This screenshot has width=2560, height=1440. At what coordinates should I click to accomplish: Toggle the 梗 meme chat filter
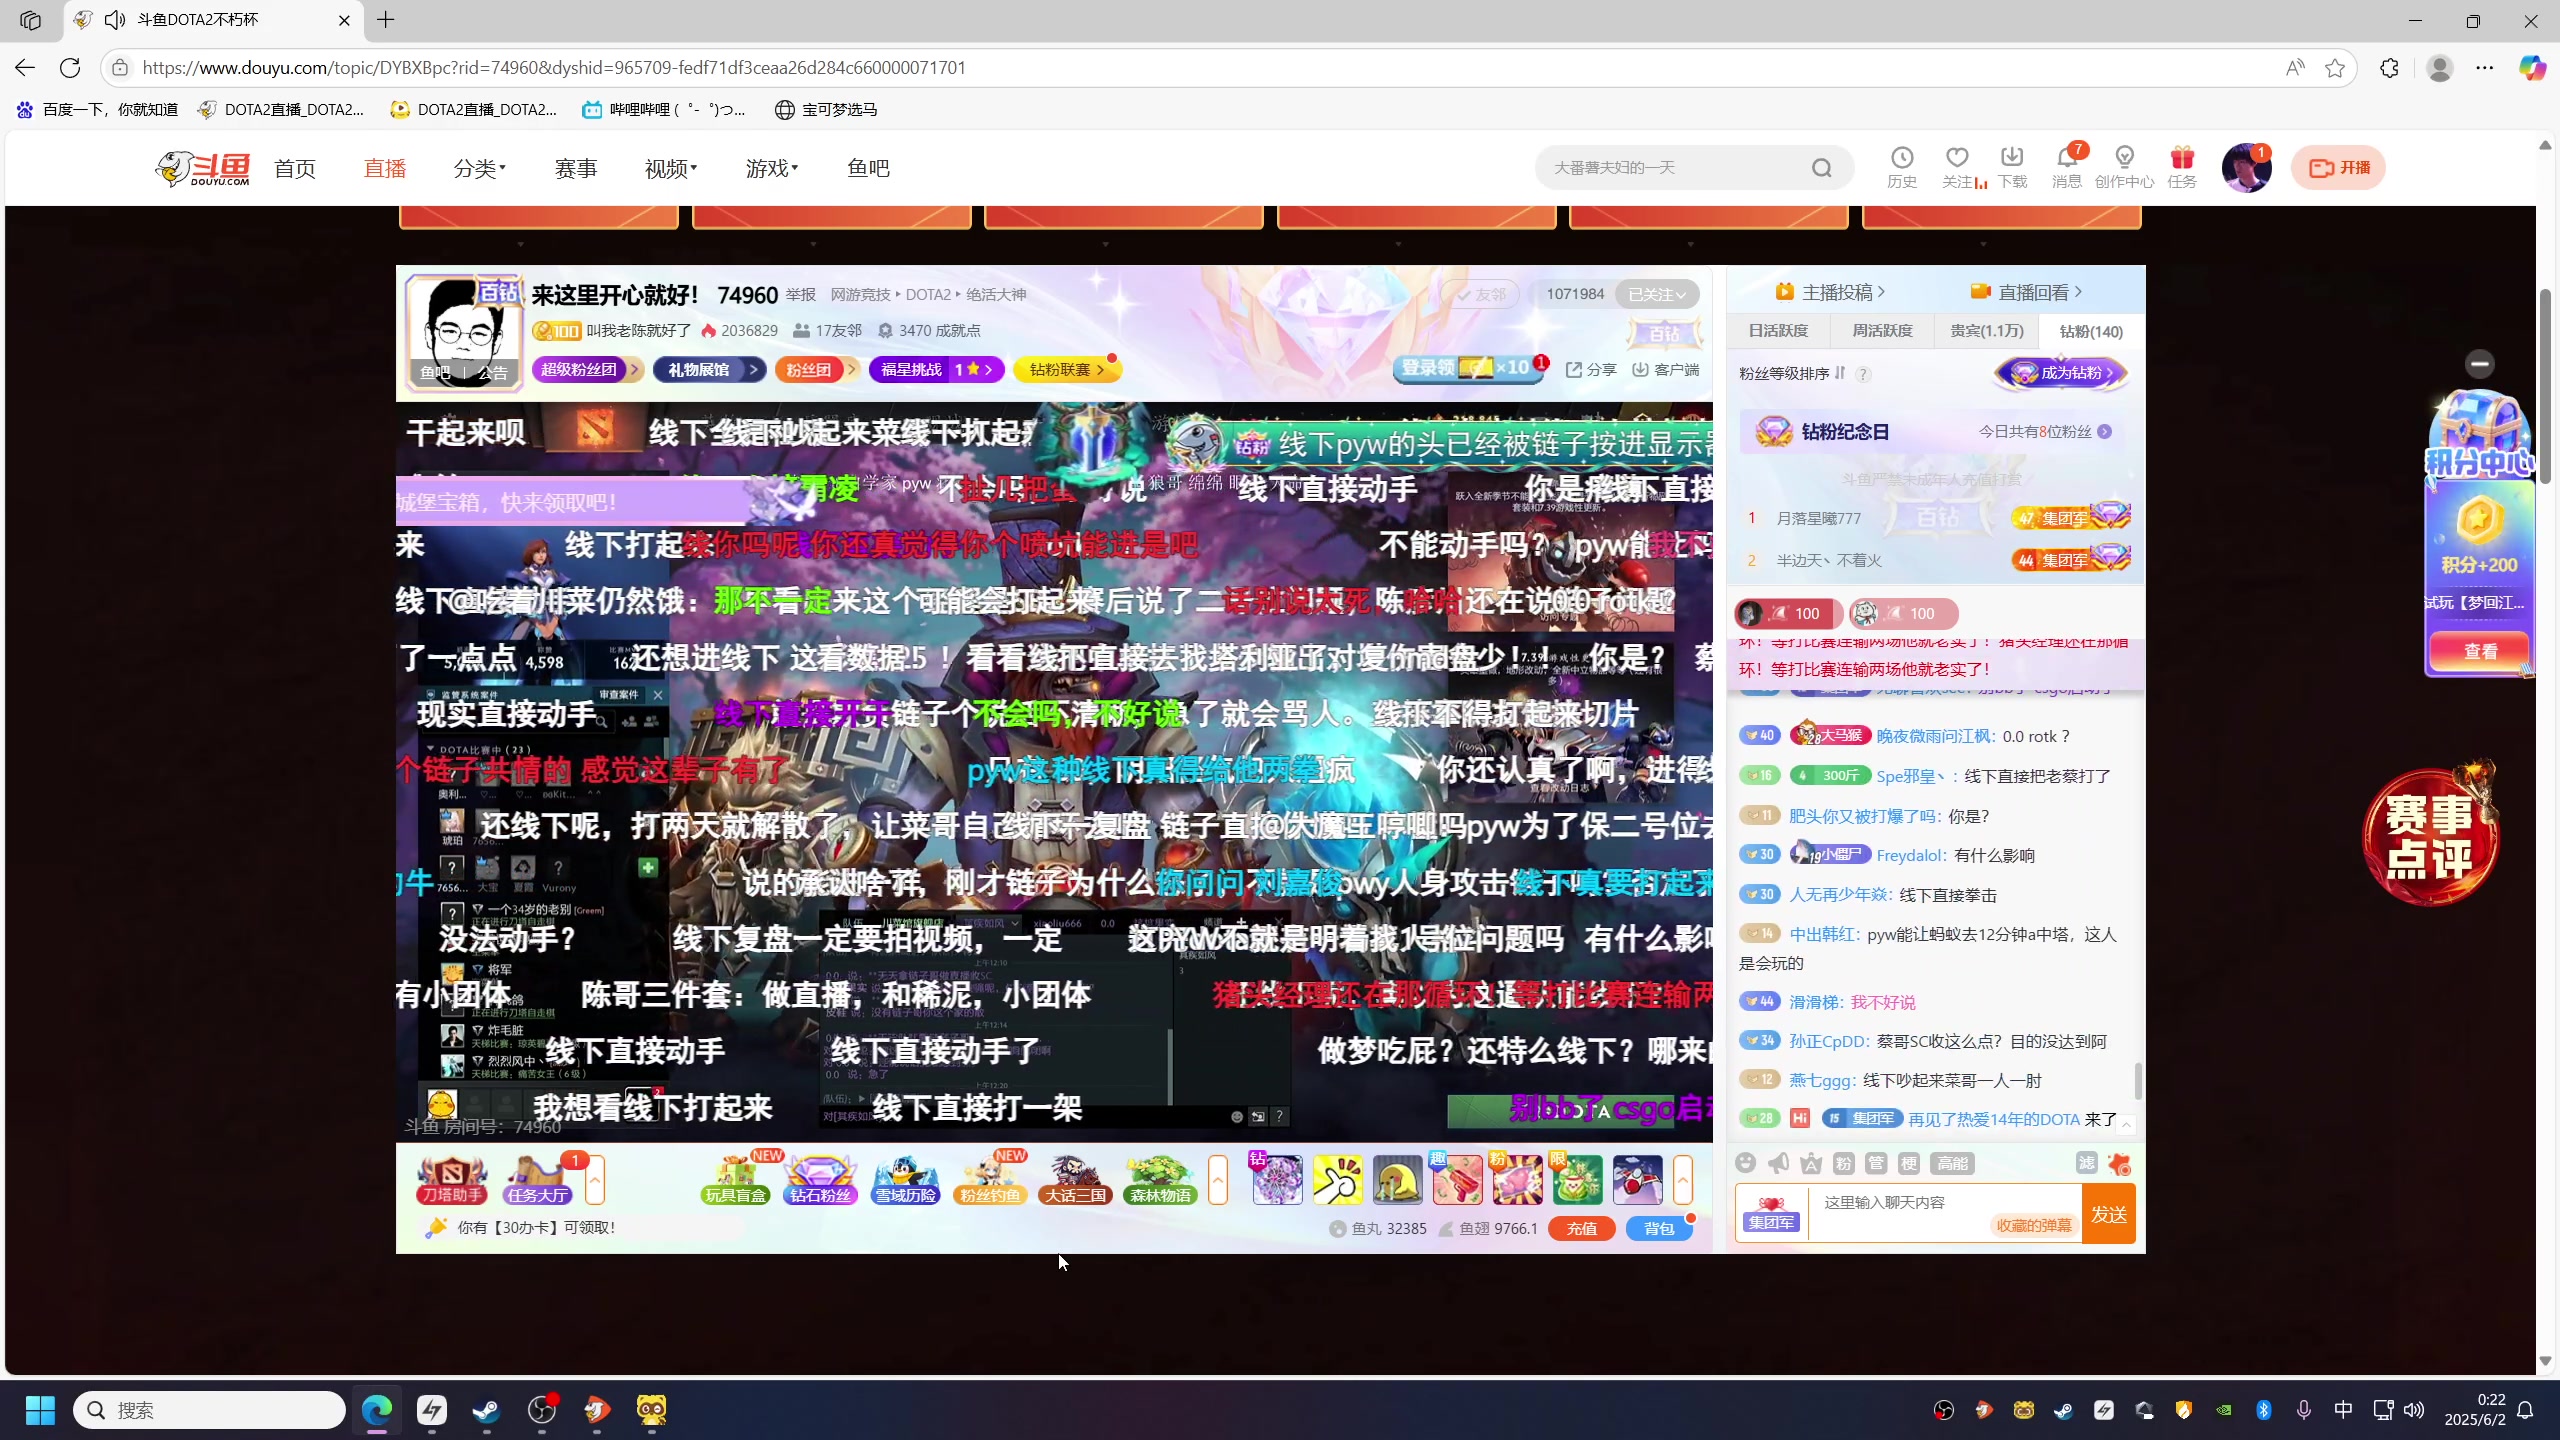click(1909, 1163)
